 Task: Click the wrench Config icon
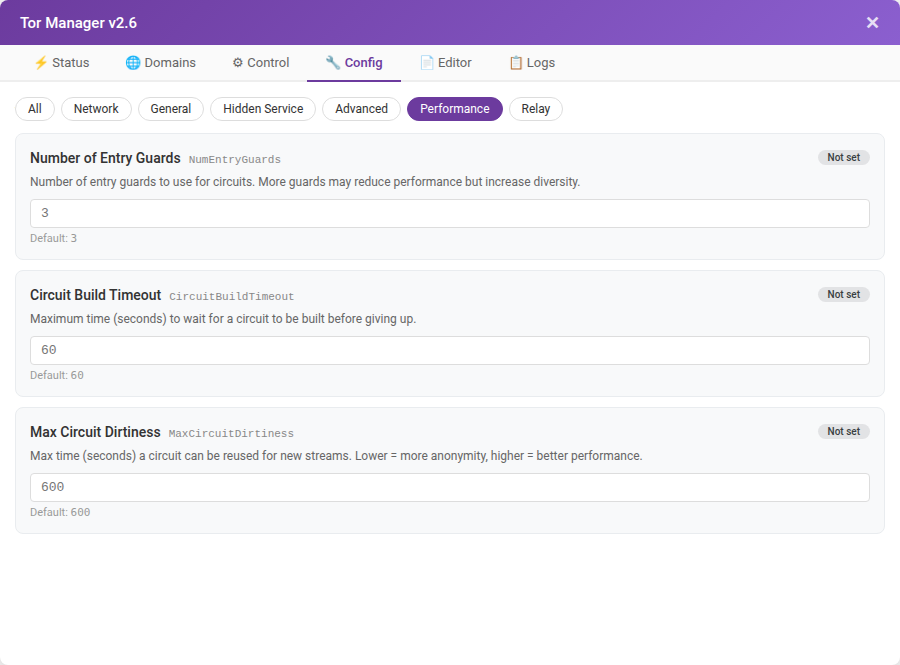pos(333,63)
